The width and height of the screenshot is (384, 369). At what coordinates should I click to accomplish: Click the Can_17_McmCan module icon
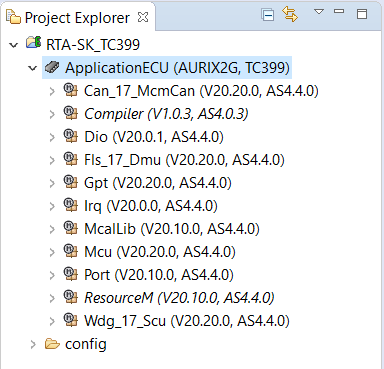[70, 90]
